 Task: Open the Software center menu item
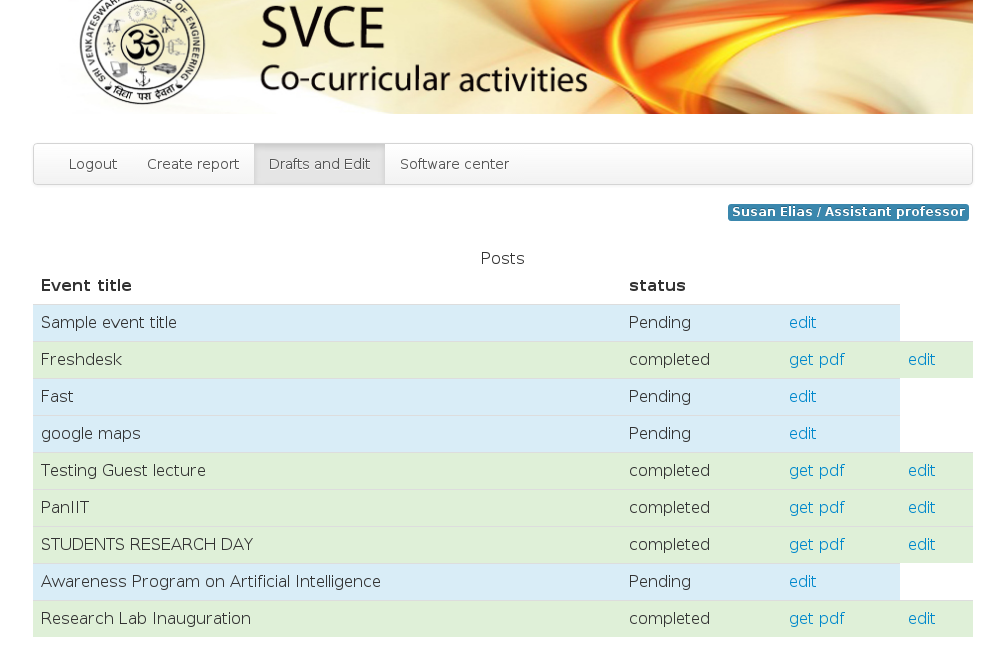(454, 164)
